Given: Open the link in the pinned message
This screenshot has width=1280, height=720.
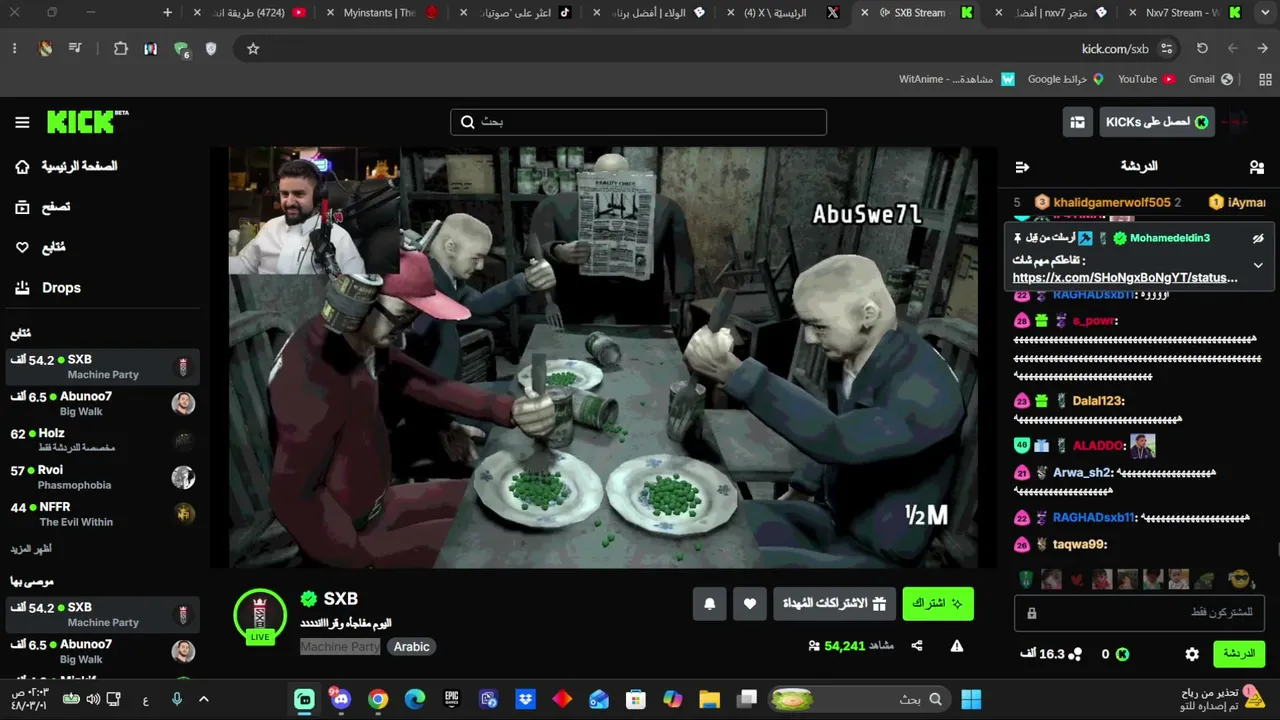Looking at the screenshot, I should (1125, 277).
